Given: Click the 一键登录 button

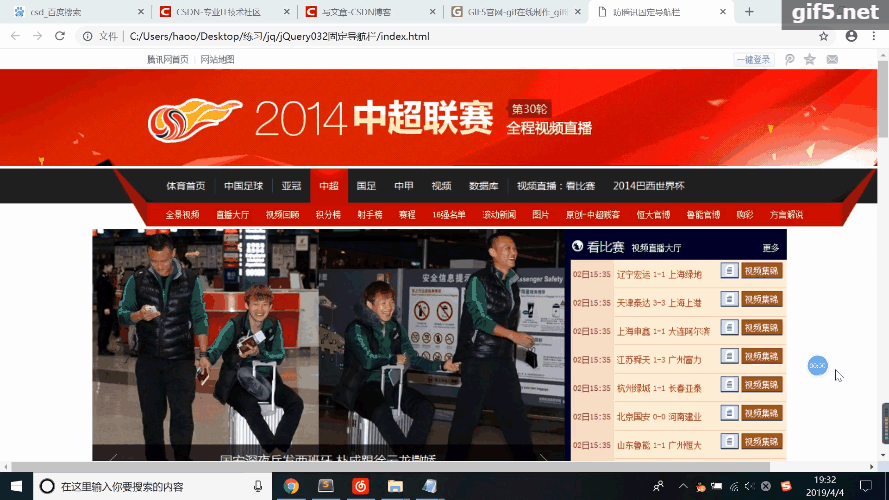Looking at the screenshot, I should coord(753,60).
